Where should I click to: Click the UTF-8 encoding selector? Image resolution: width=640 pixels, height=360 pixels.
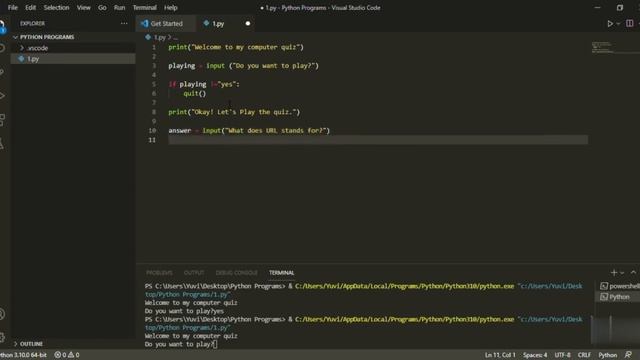[x=562, y=355]
